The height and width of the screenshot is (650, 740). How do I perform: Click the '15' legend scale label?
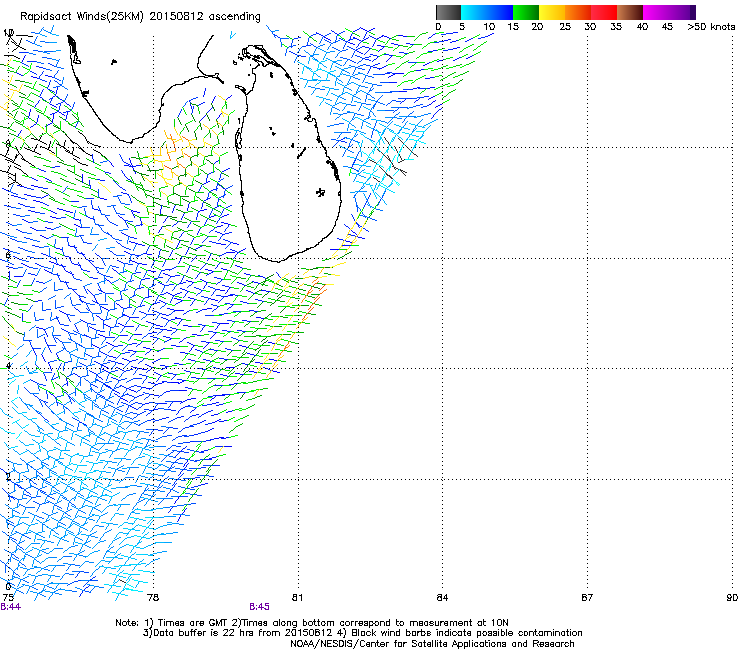click(x=513, y=27)
